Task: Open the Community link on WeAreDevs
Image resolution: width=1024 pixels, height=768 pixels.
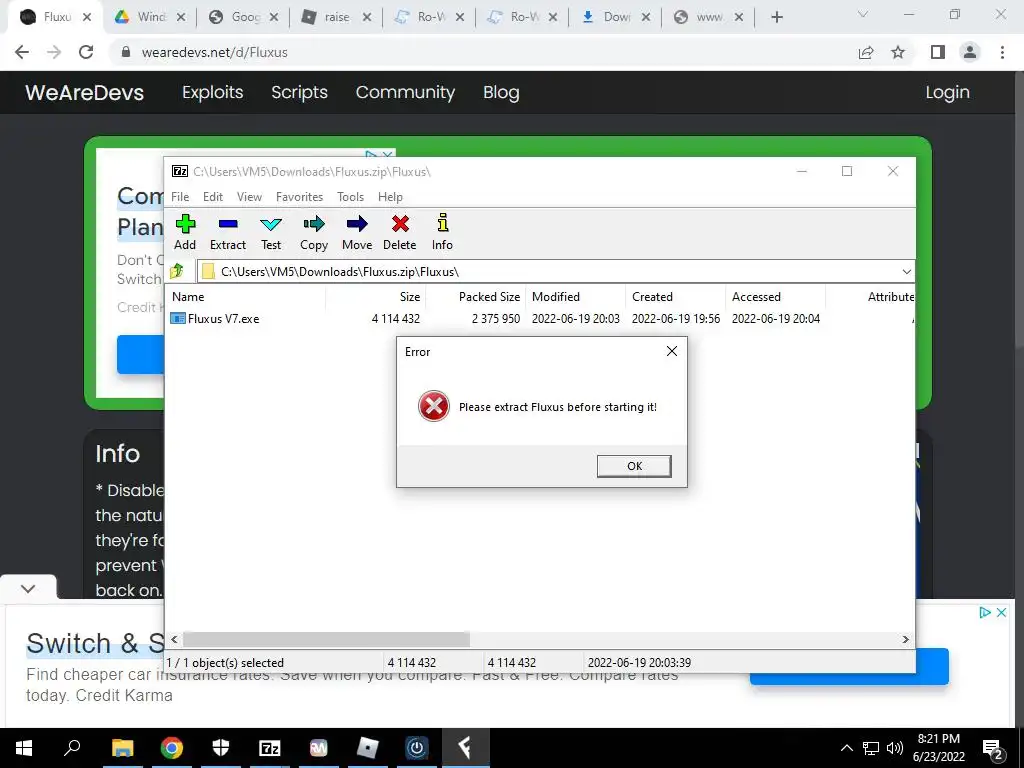Action: click(x=405, y=92)
